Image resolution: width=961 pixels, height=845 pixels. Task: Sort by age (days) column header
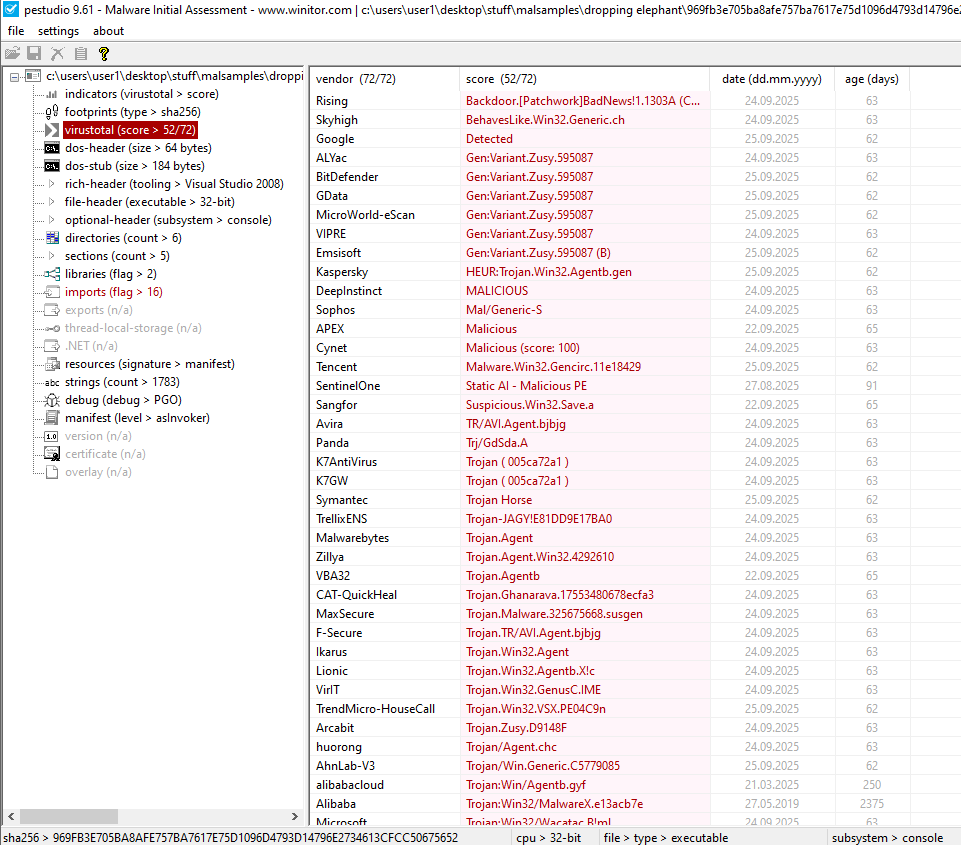point(872,79)
